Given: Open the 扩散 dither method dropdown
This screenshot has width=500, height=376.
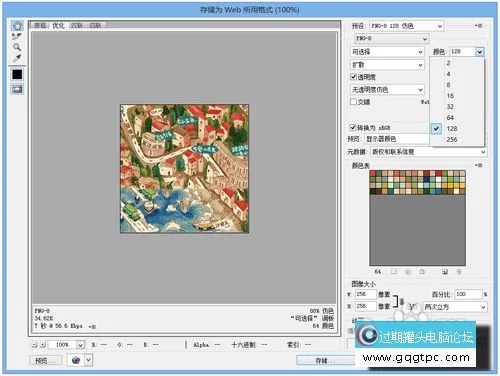Looking at the screenshot, I should 387,65.
